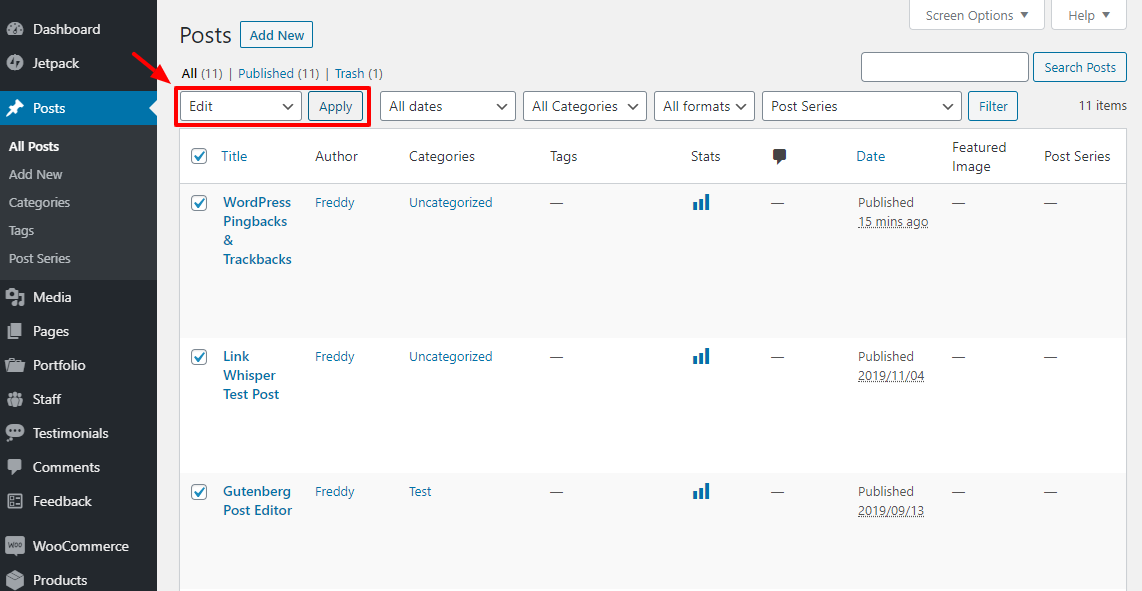
Task: Open All Posts in the sidebar submenu
Action: coord(34,146)
